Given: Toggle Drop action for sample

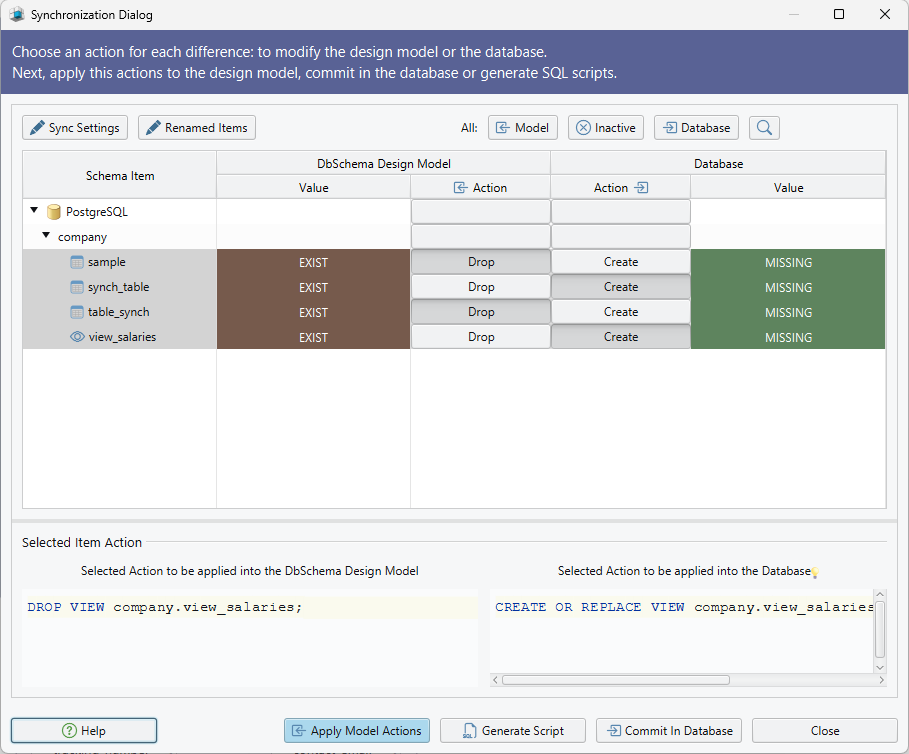Looking at the screenshot, I should 481,262.
